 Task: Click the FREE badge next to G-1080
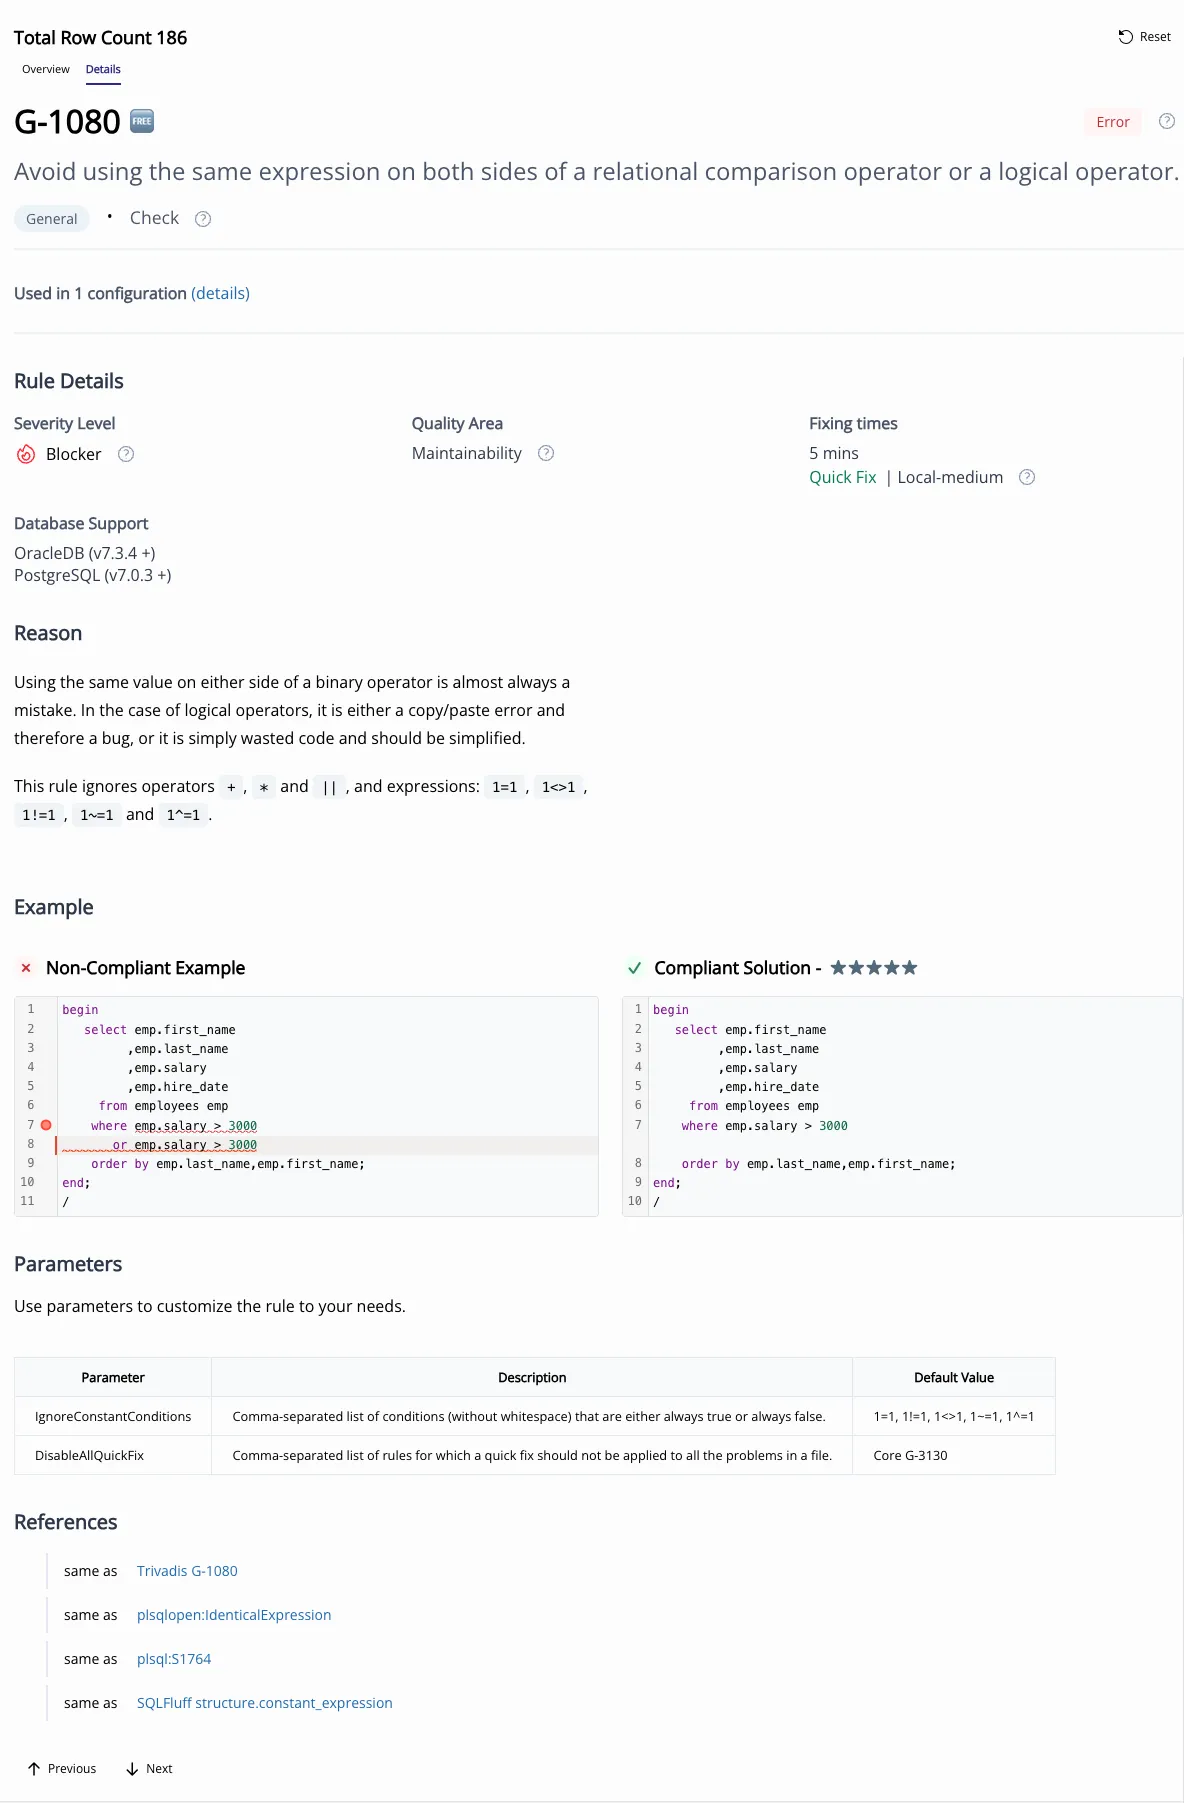[142, 121]
